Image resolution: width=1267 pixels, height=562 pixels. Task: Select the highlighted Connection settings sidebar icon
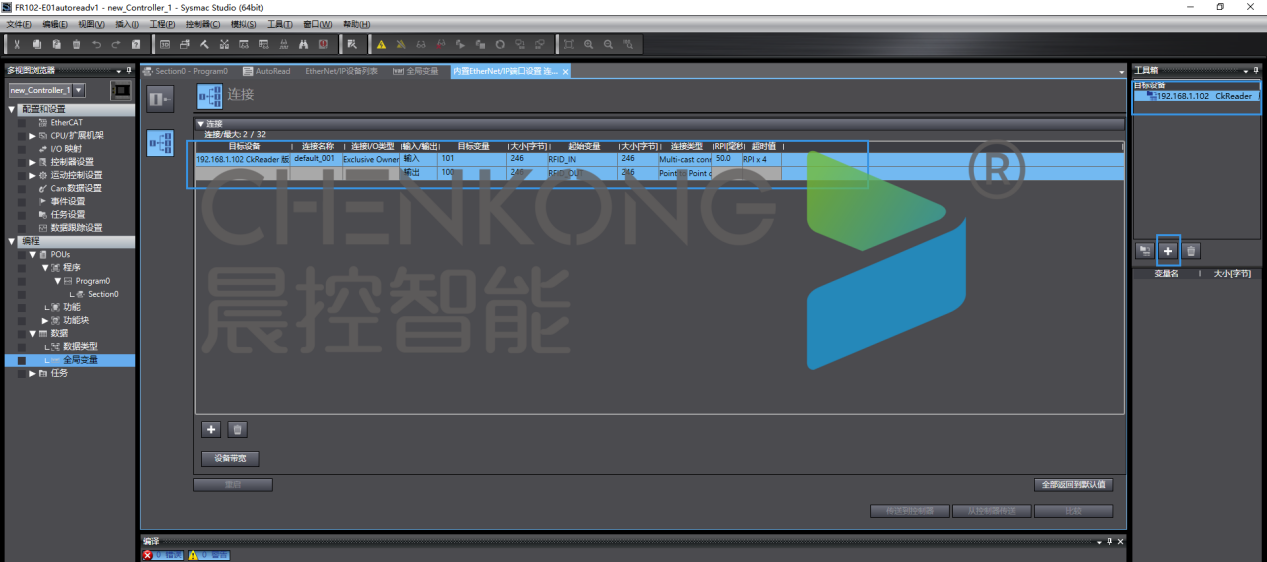coord(160,143)
